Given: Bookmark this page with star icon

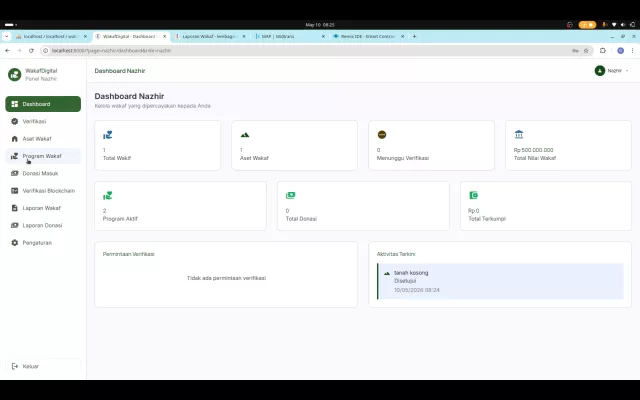Looking at the screenshot, I should tap(586, 51).
